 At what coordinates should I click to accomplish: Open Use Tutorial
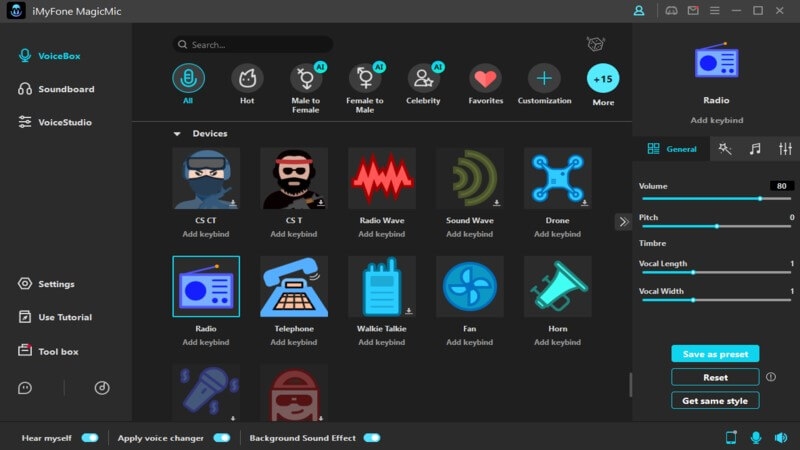(x=55, y=317)
